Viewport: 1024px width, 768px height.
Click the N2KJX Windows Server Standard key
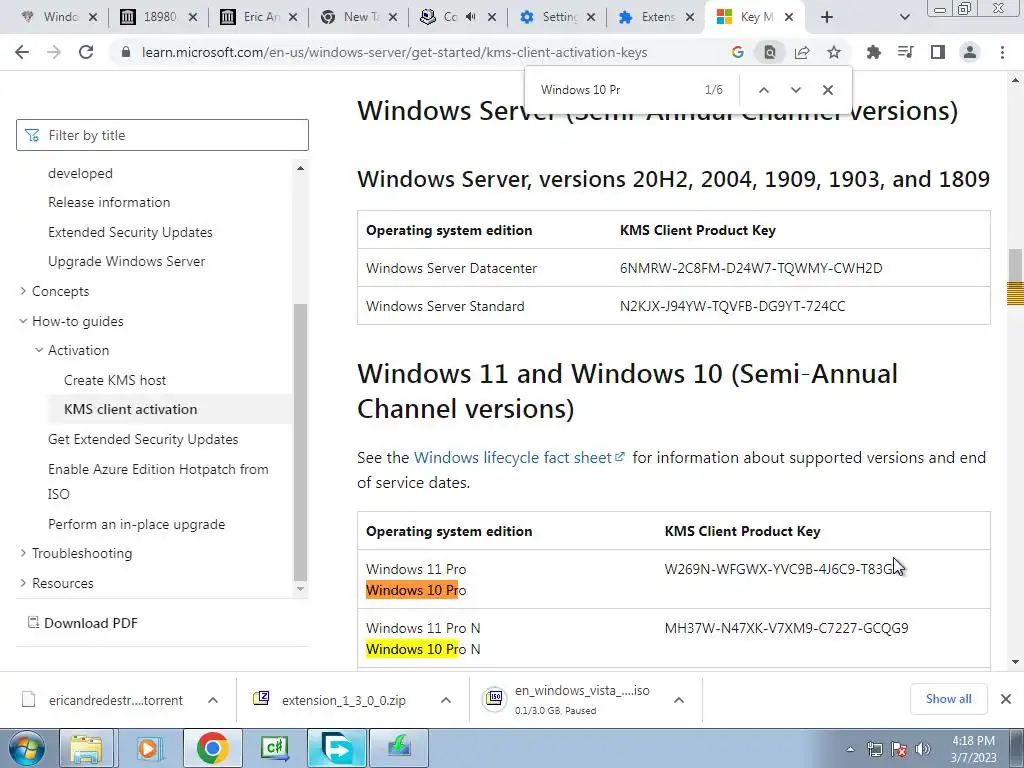[x=732, y=306]
